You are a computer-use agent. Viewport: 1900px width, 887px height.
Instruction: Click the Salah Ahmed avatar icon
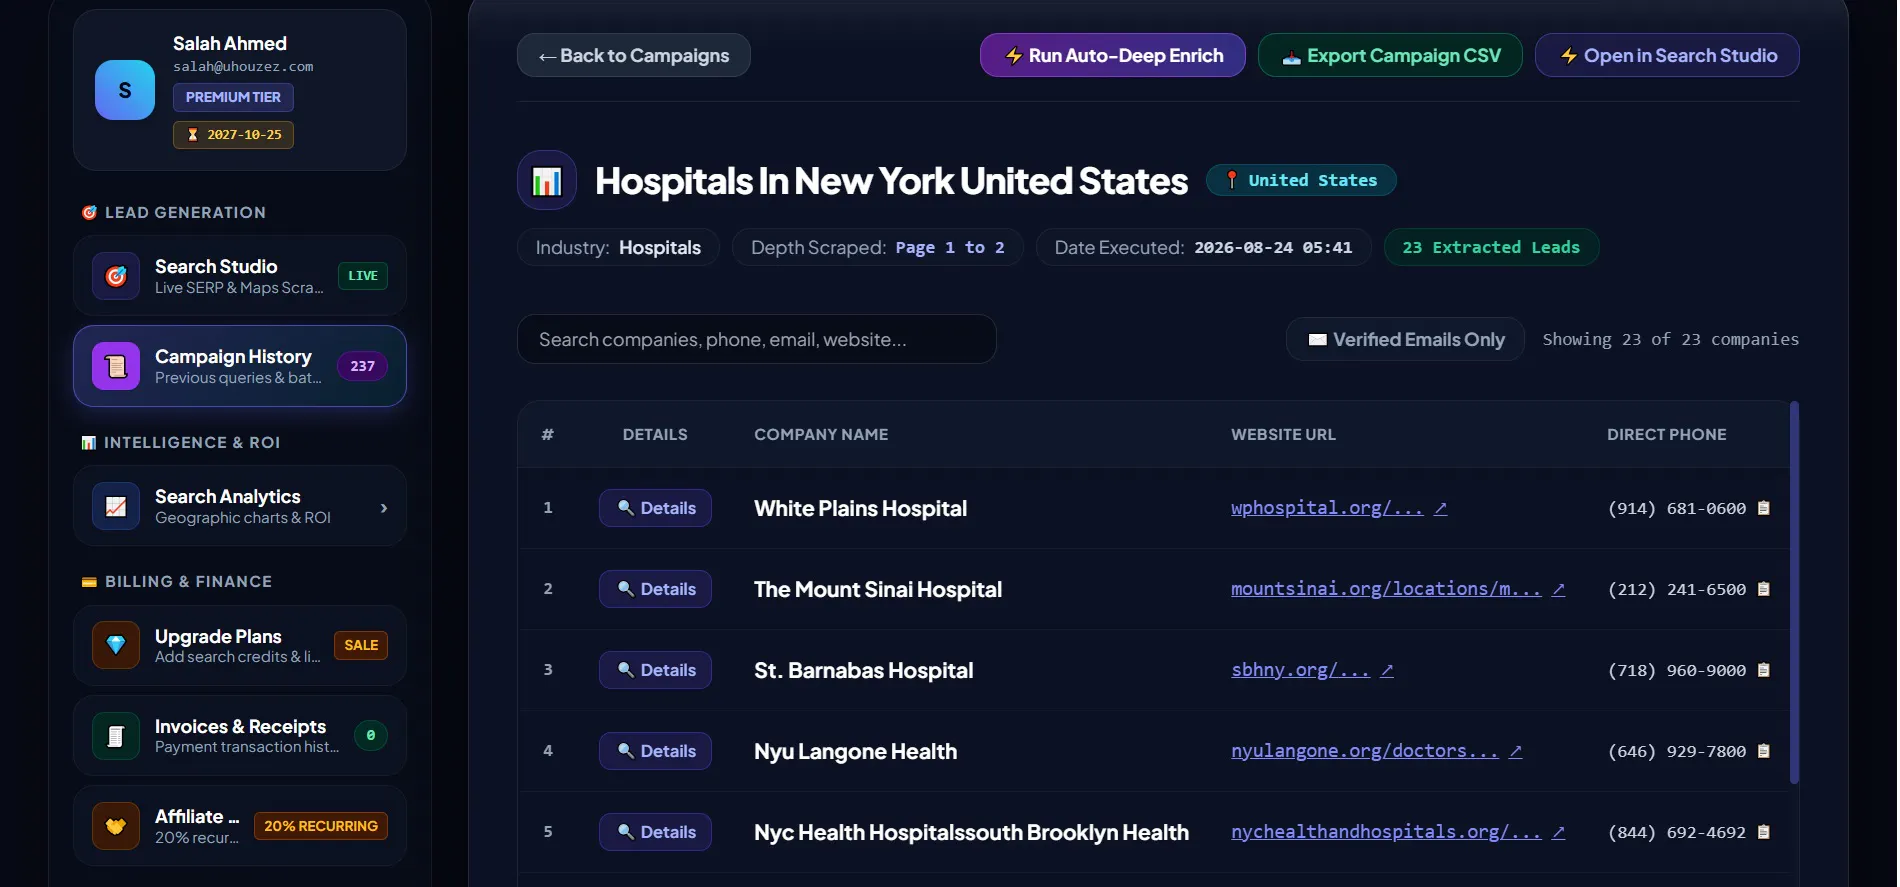coord(125,90)
